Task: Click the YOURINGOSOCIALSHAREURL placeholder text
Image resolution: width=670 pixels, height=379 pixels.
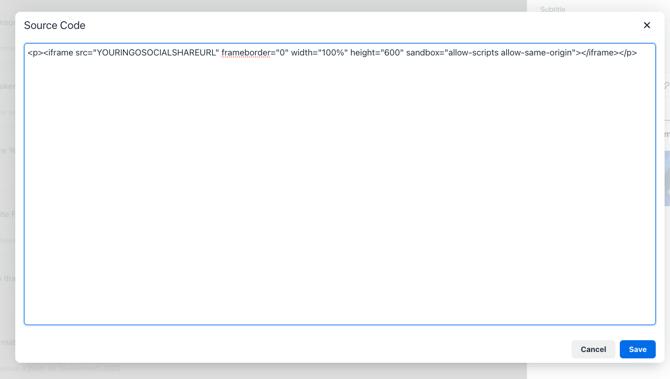Action: point(156,53)
